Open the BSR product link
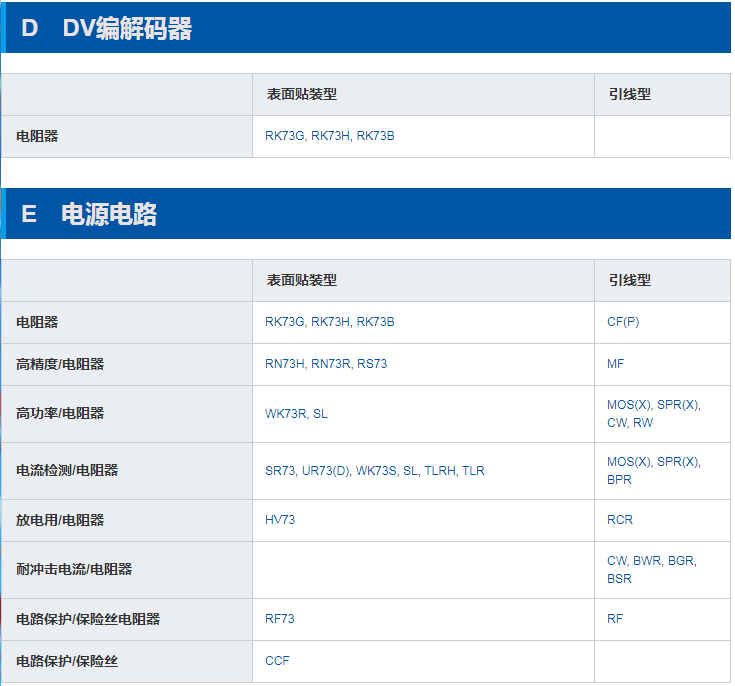The height and width of the screenshot is (686, 735). pyautogui.click(x=619, y=579)
